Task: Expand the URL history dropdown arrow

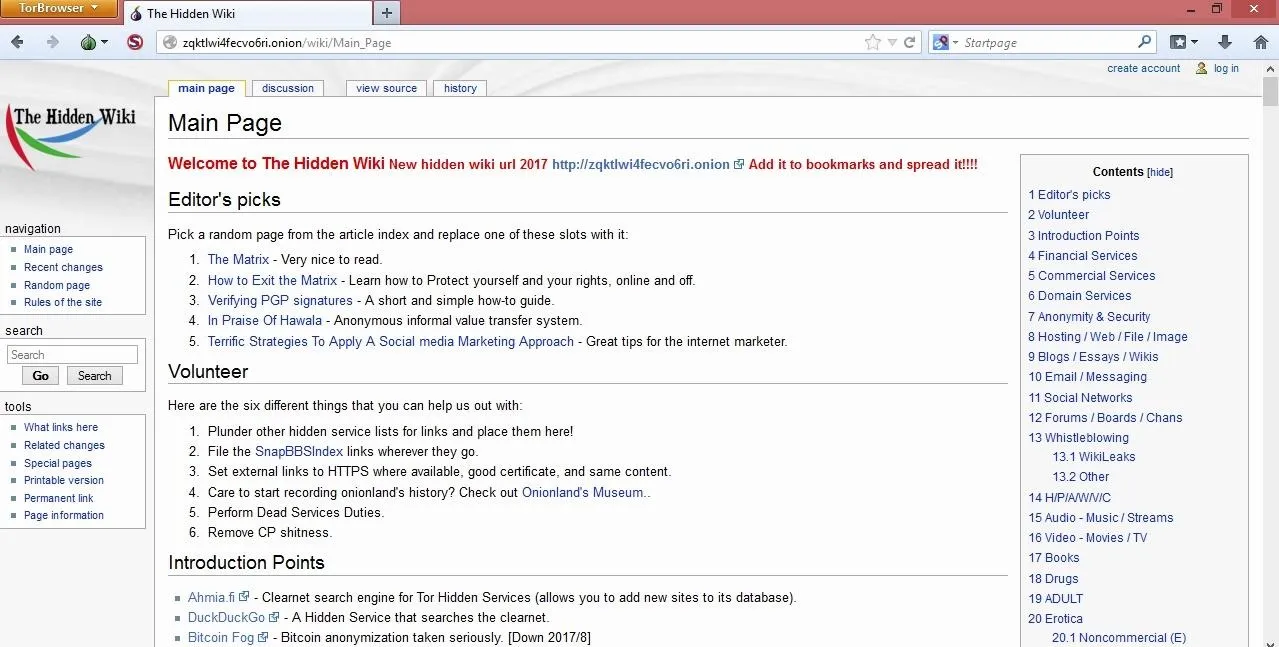Action: (x=892, y=42)
